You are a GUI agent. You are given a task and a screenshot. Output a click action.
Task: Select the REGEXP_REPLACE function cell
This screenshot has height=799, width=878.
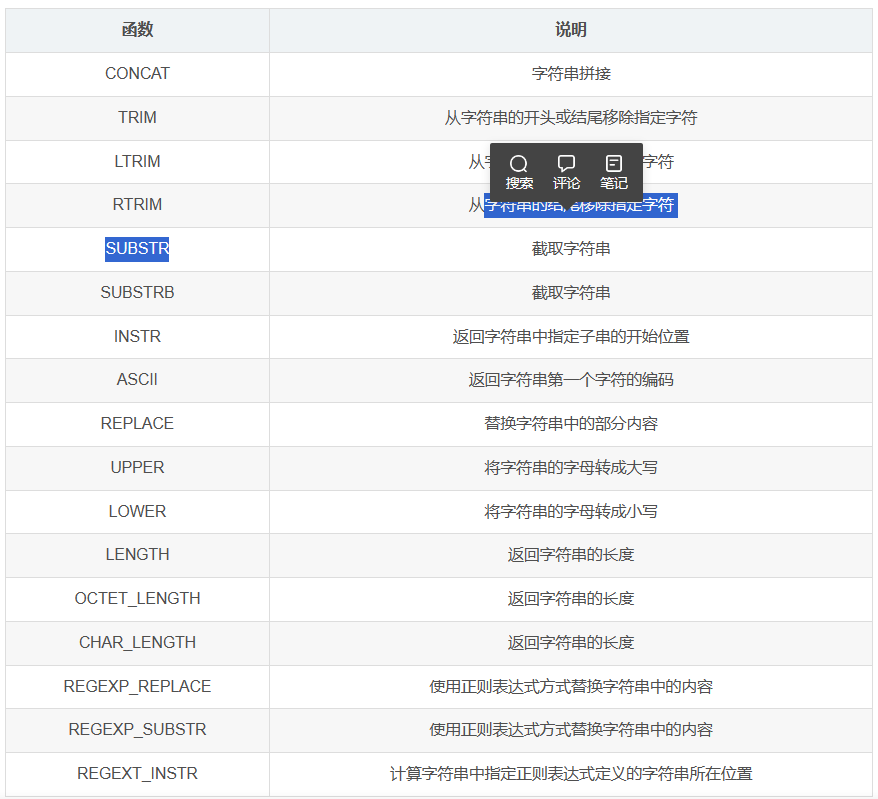(137, 686)
